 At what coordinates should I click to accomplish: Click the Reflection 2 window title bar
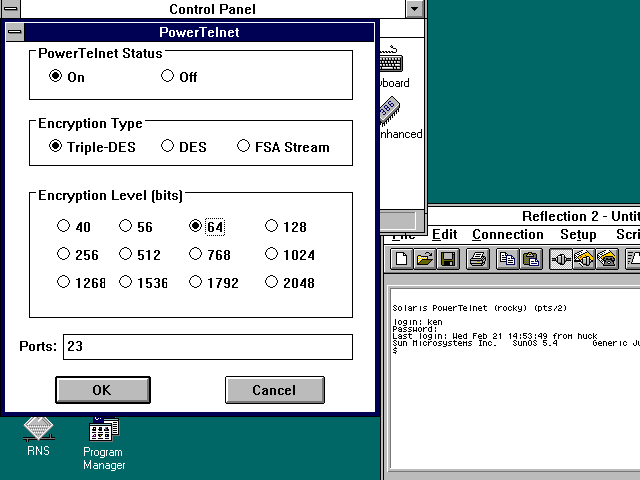coord(534,216)
